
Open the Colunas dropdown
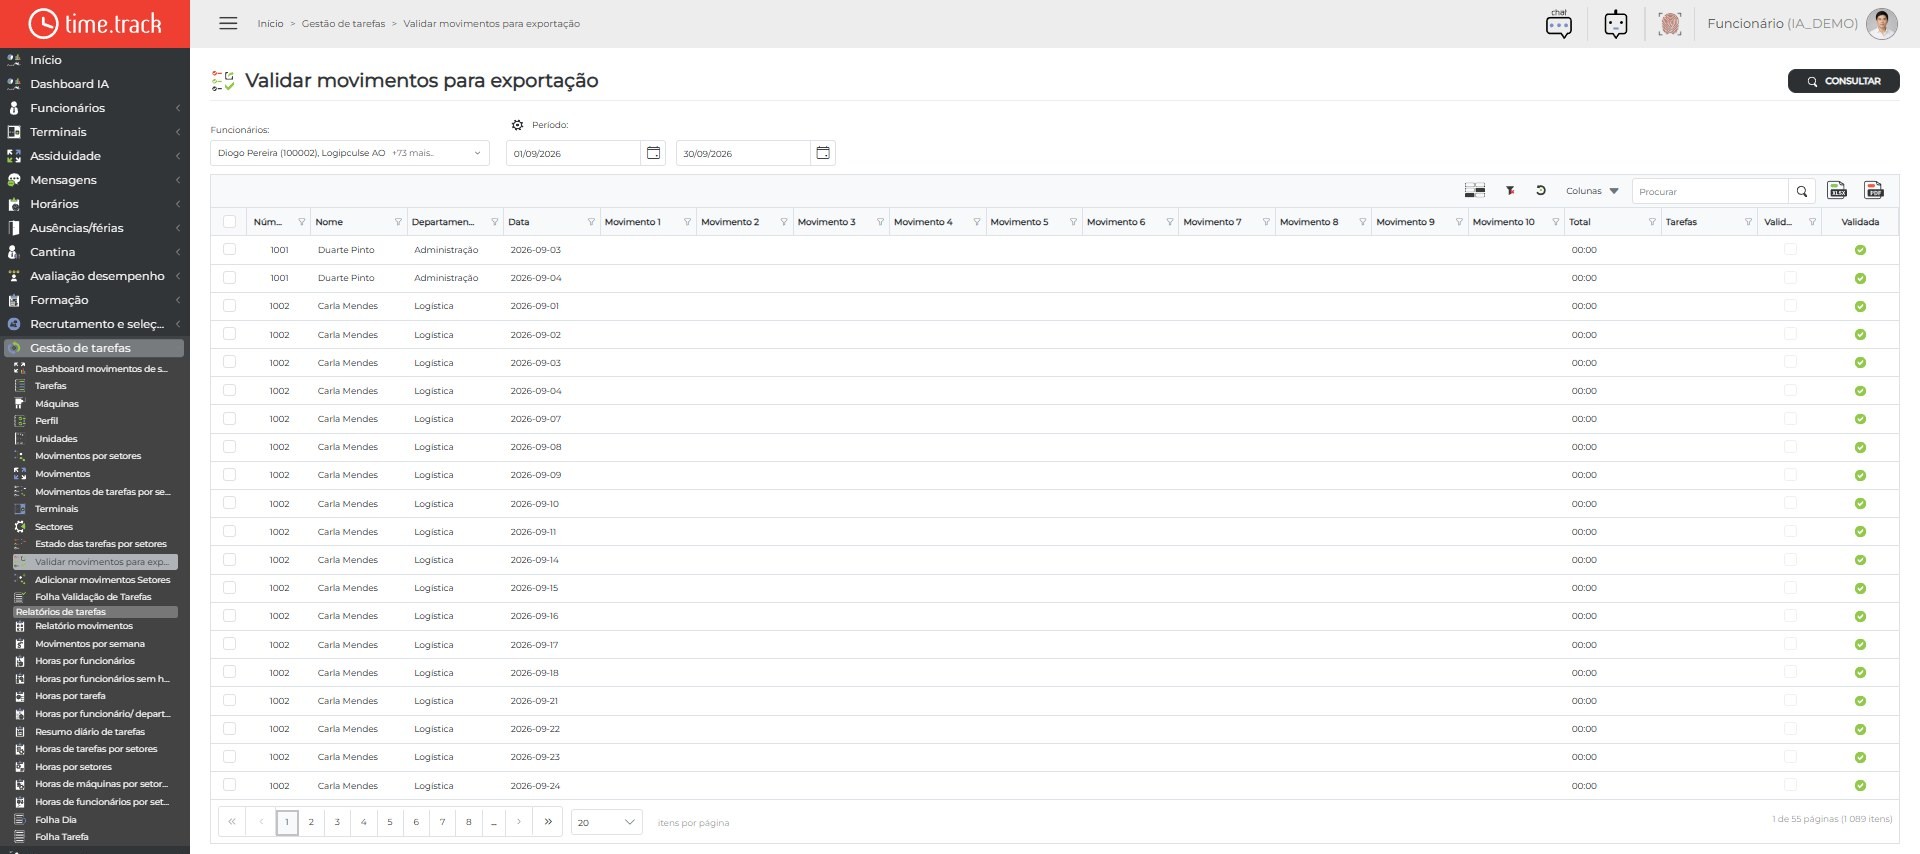1591,191
